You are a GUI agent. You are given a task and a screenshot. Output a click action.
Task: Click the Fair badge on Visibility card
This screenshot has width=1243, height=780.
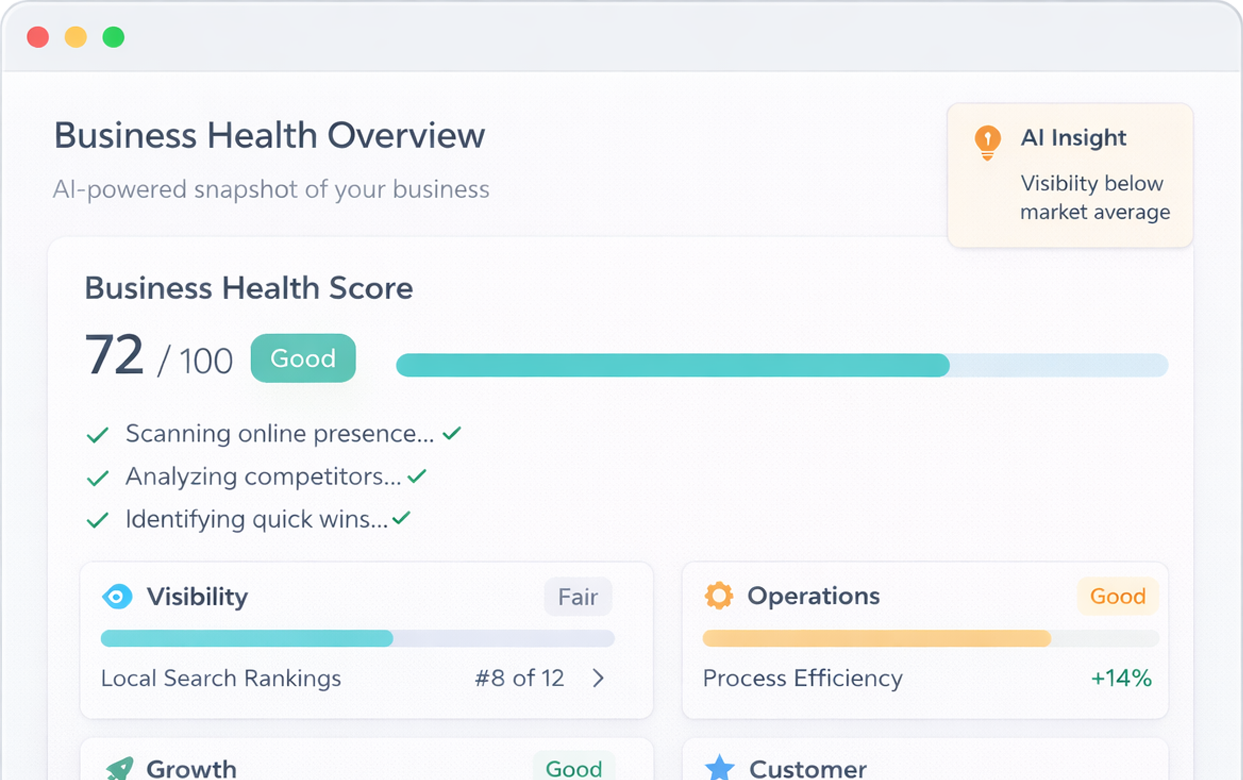(578, 597)
